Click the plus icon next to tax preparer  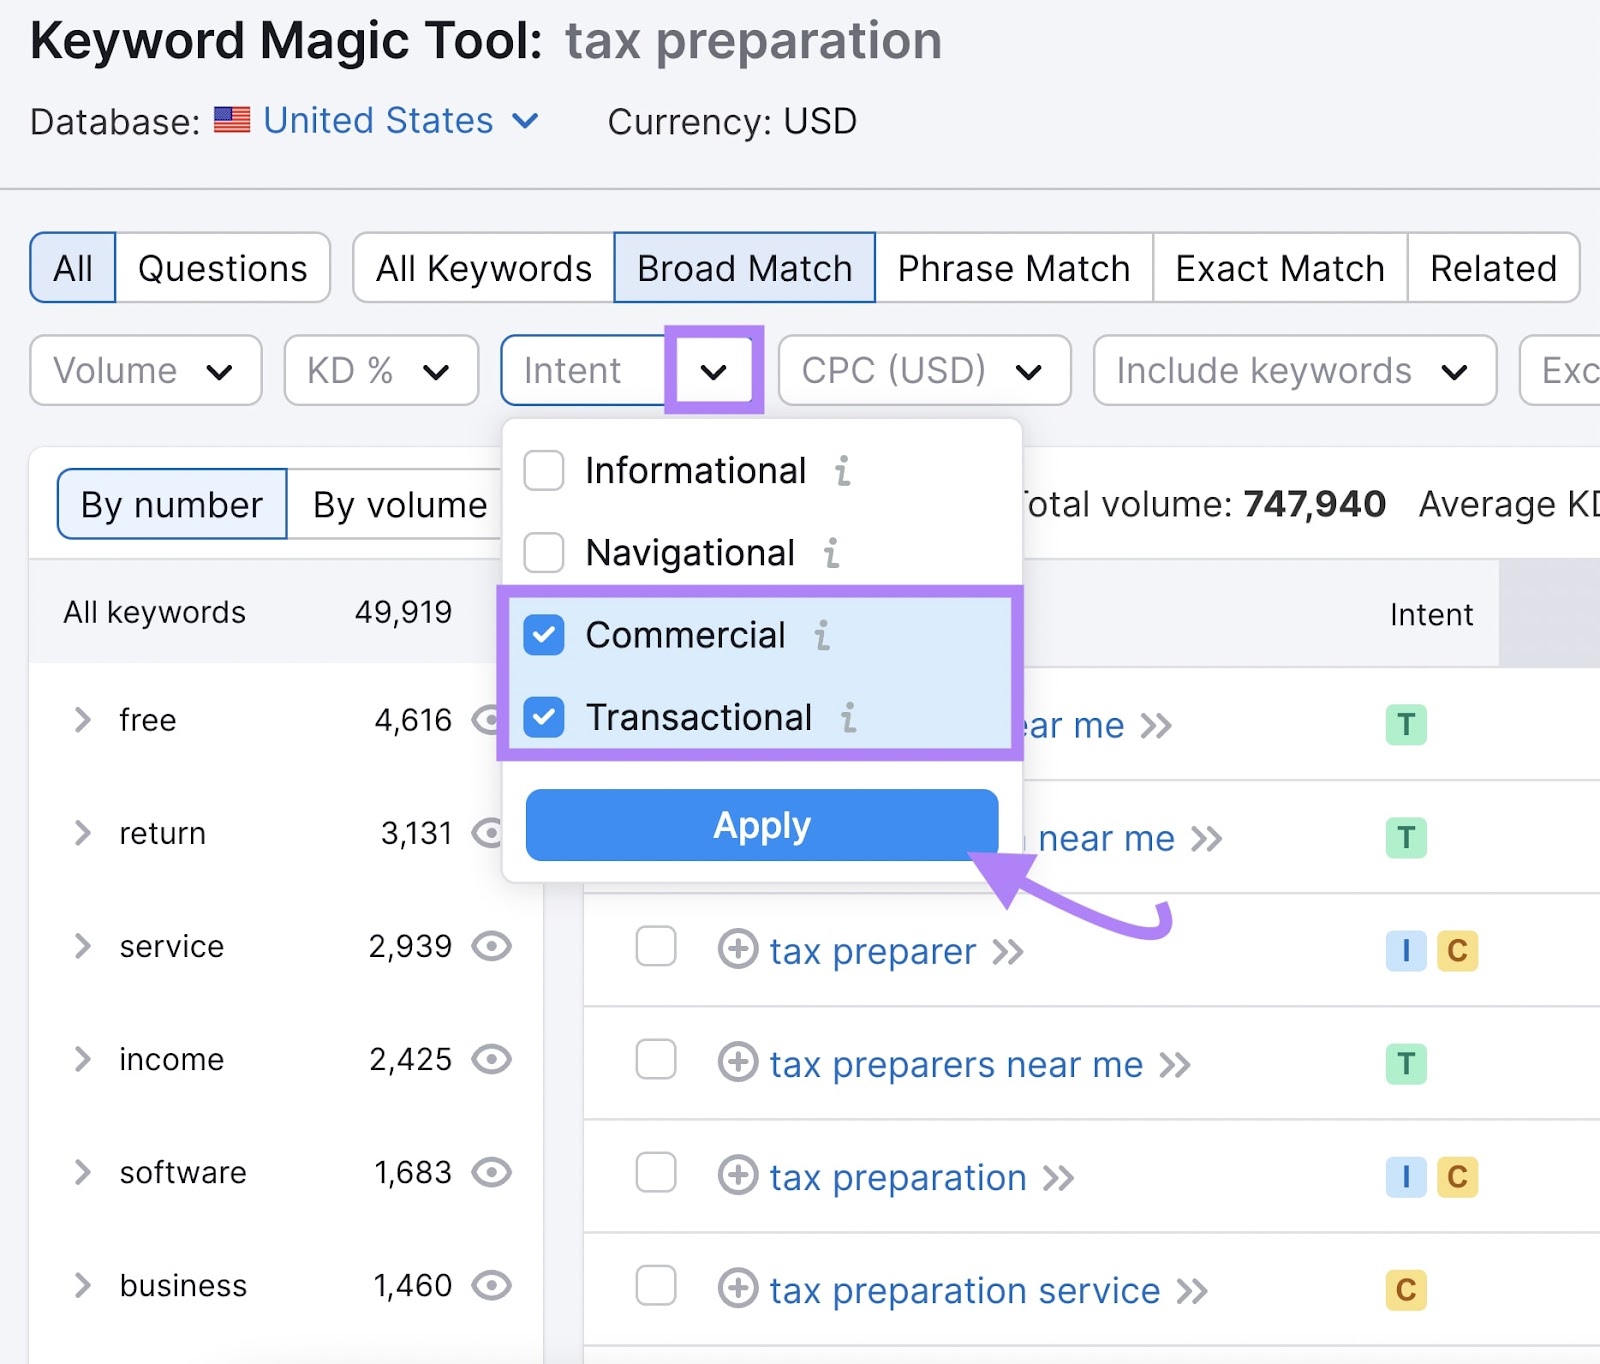tap(738, 951)
